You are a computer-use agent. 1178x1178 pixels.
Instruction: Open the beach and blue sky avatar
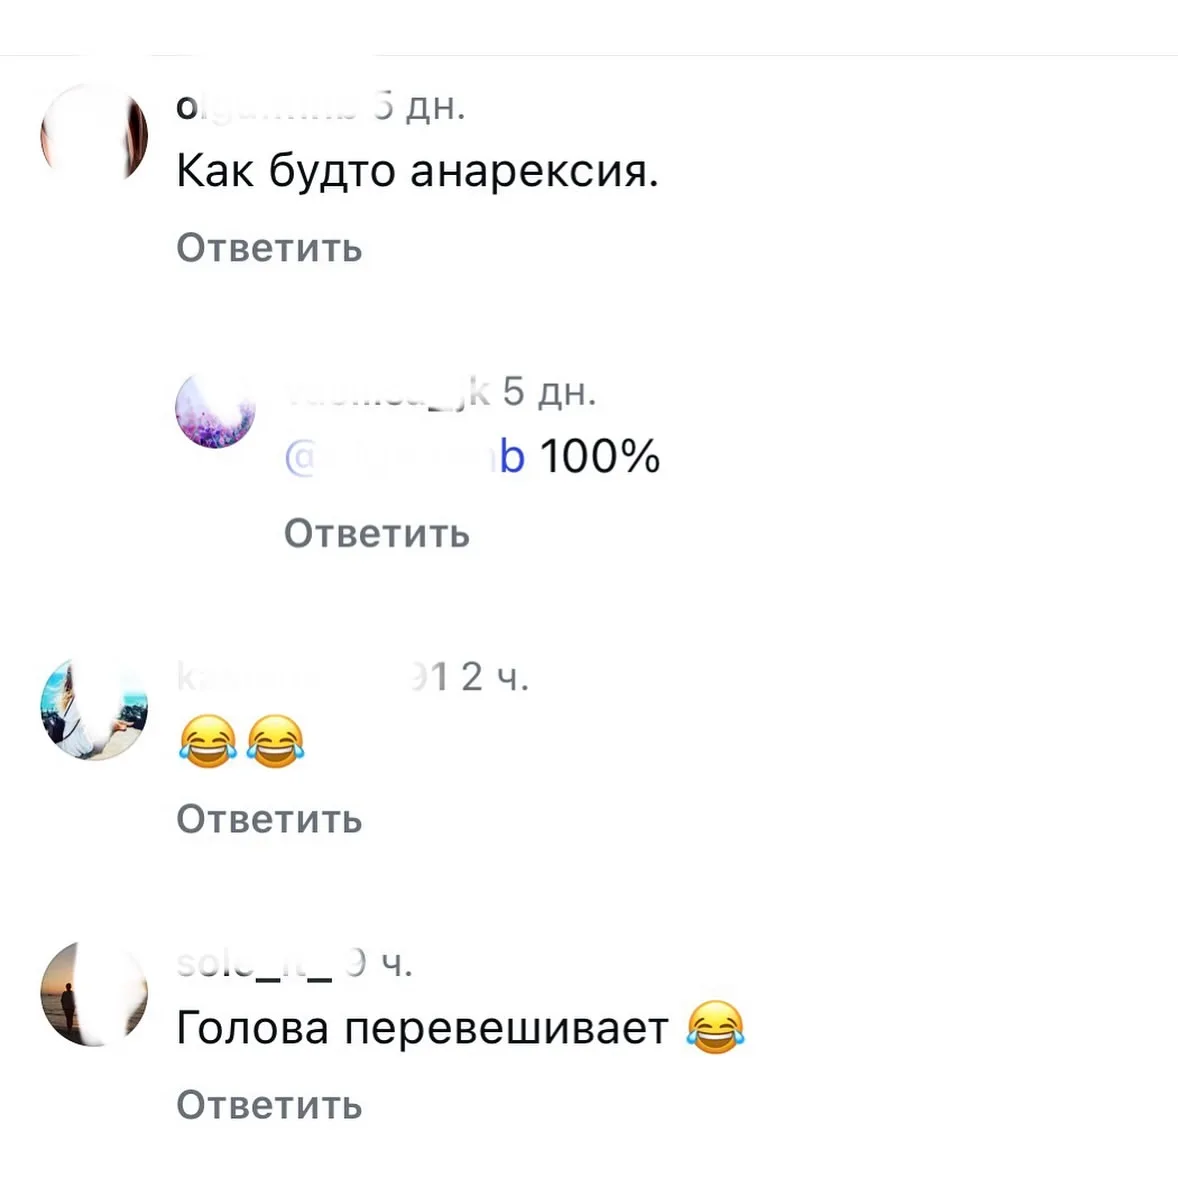pyautogui.click(x=94, y=708)
